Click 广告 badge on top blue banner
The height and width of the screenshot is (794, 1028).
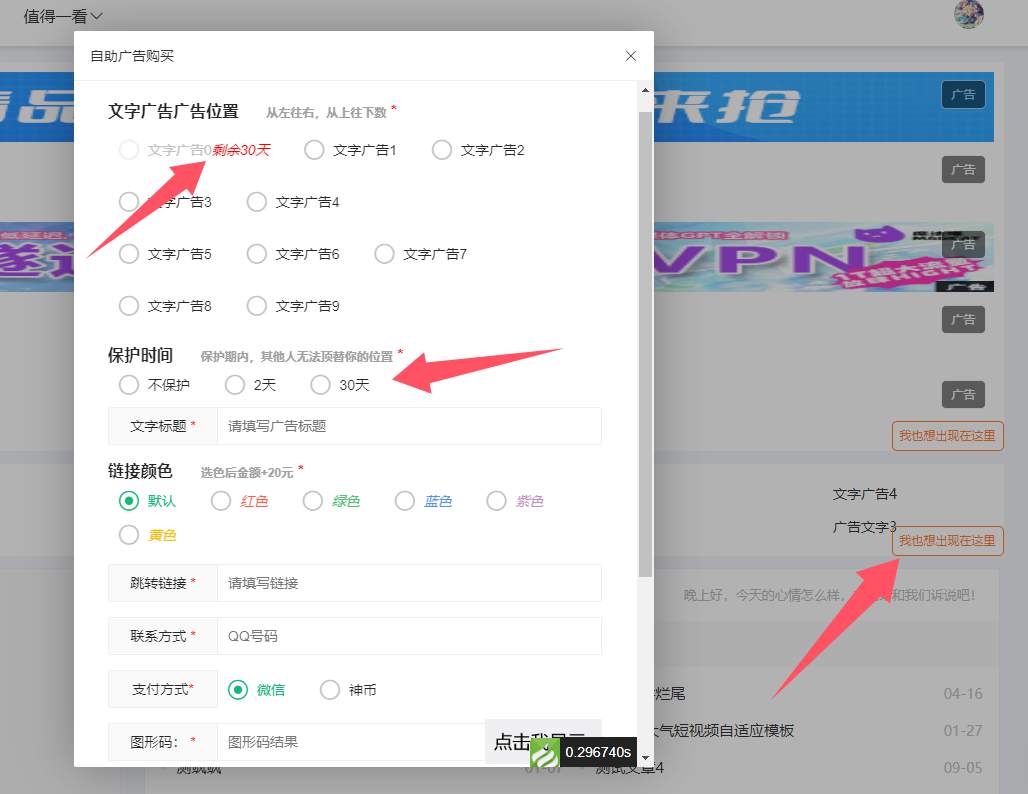click(x=963, y=95)
